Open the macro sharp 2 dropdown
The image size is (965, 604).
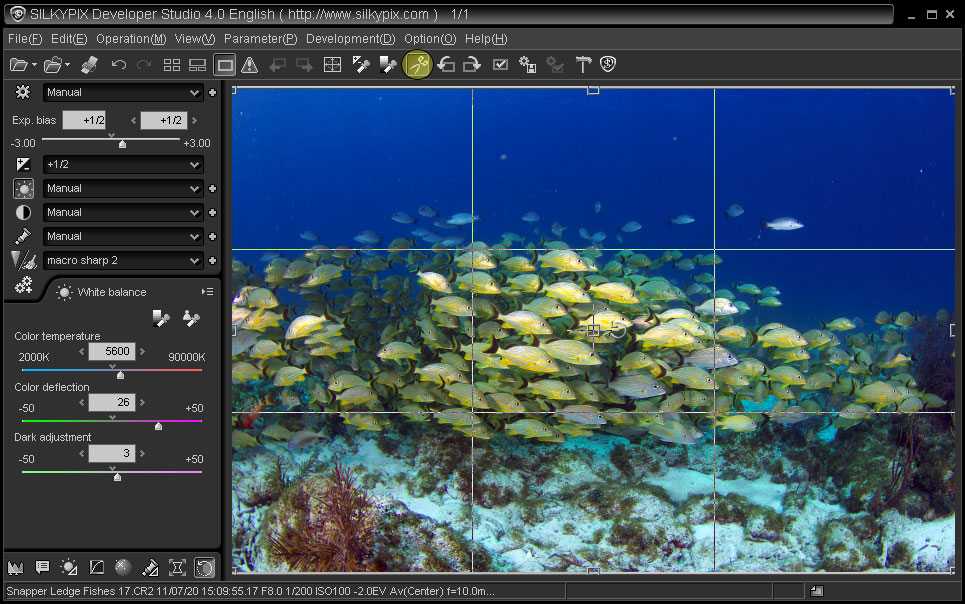click(x=123, y=260)
